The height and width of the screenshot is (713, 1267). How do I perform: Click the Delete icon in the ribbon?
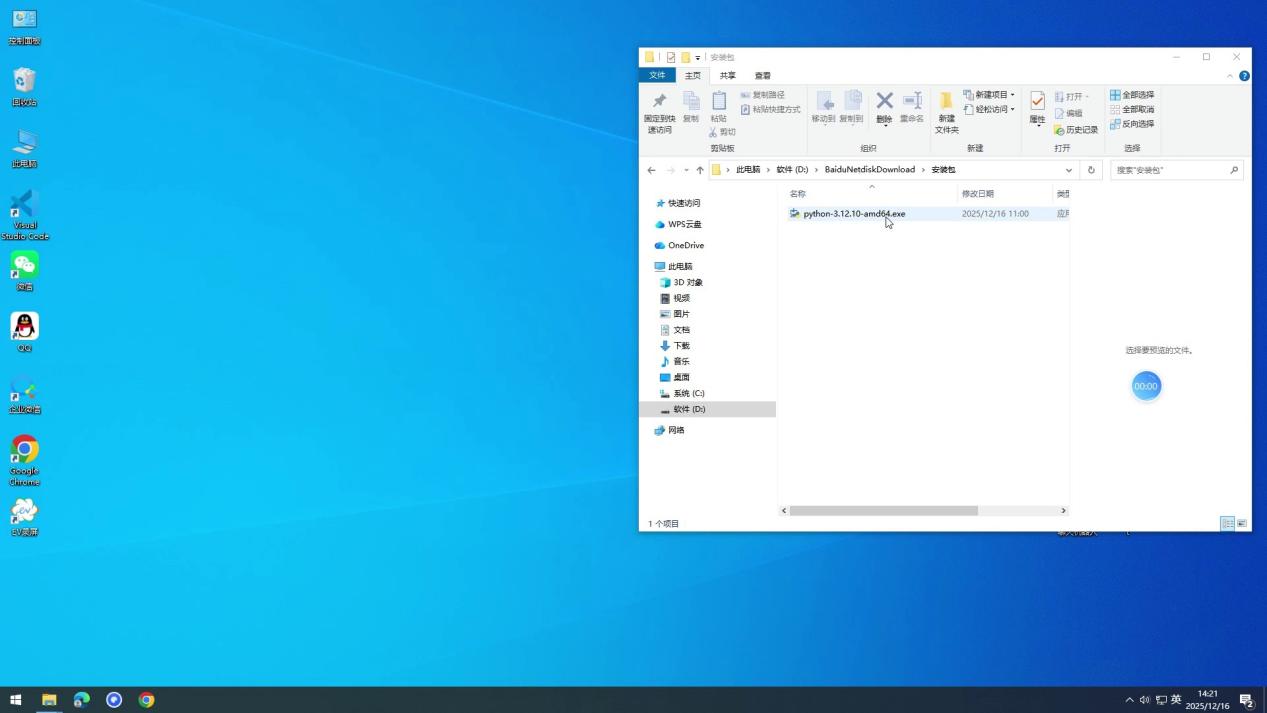tap(884, 106)
